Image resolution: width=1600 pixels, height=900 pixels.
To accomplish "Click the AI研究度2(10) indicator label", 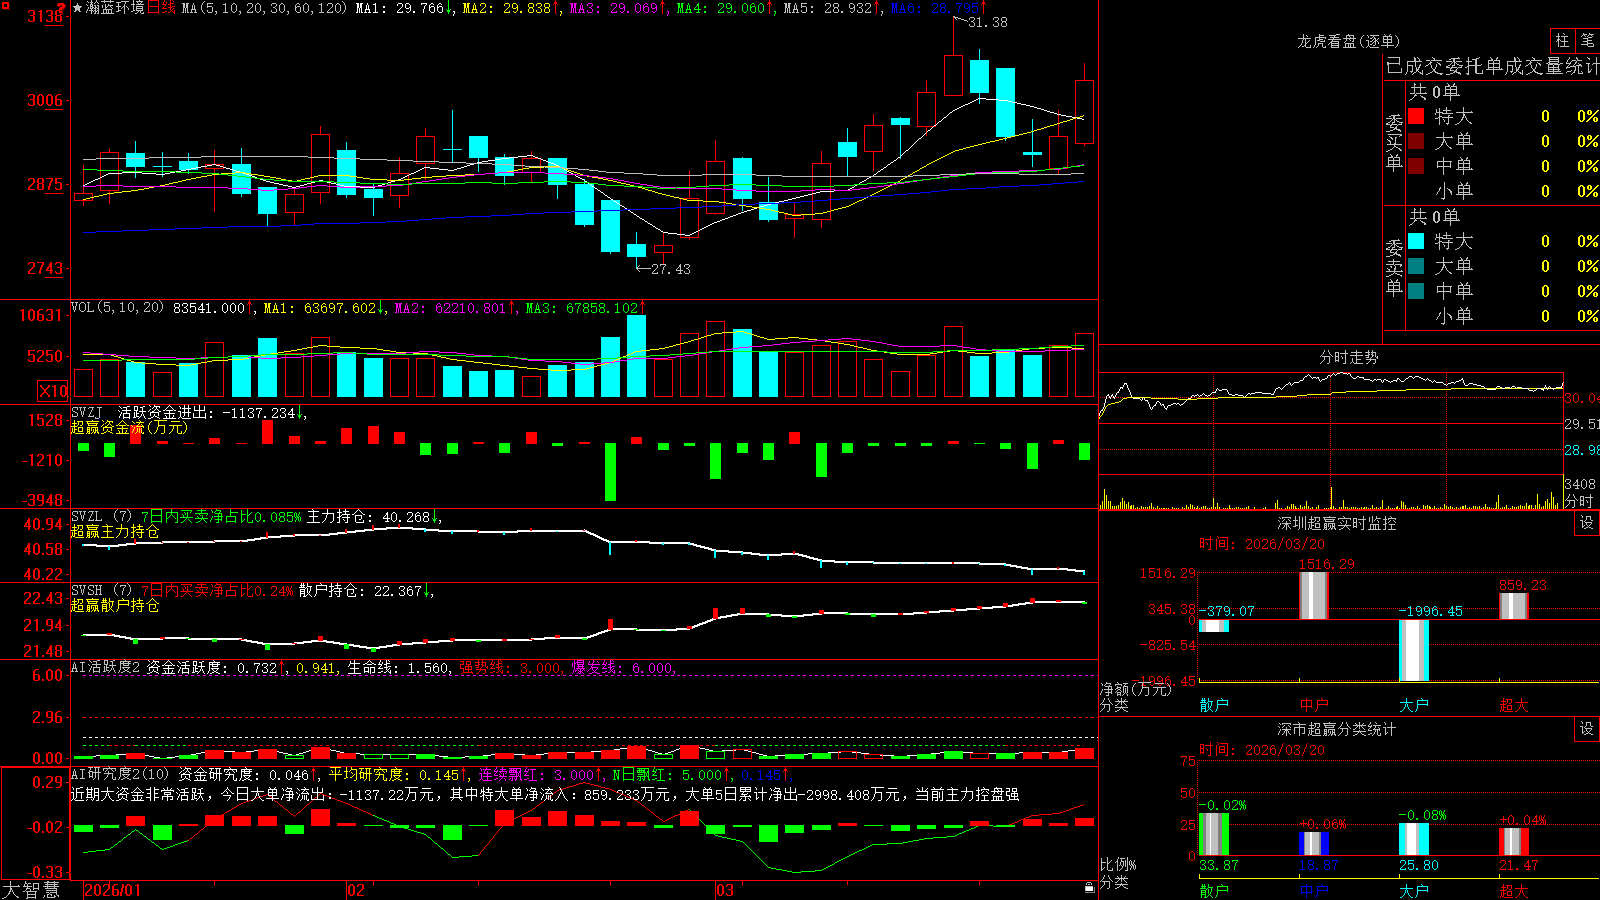I will 120,774.
